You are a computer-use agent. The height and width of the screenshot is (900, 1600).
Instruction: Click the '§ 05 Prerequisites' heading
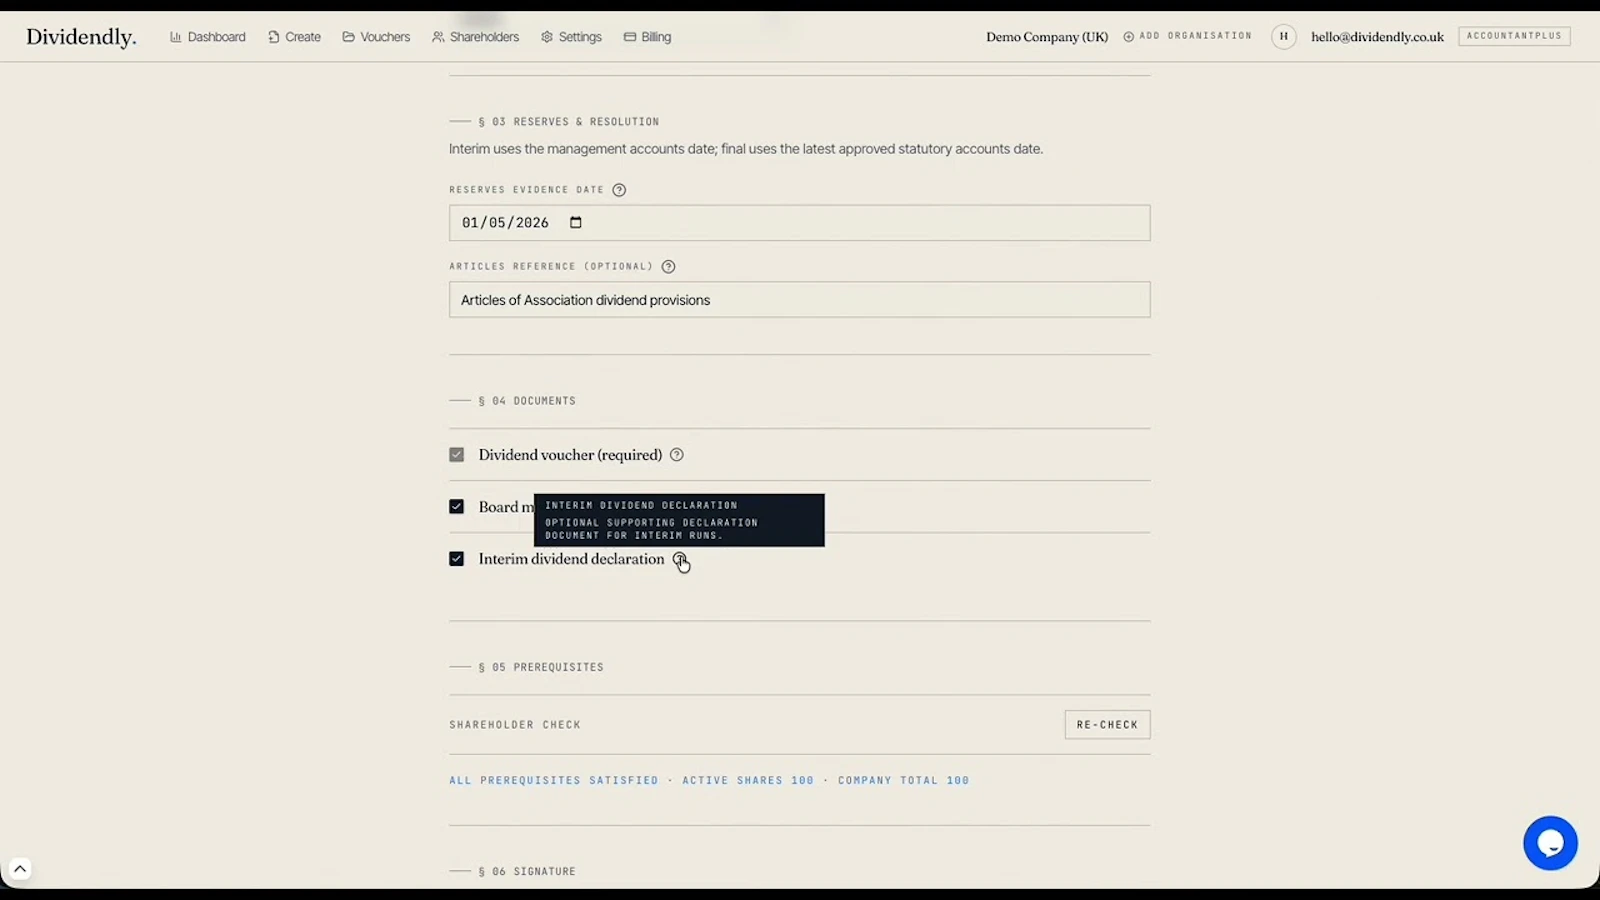(x=541, y=667)
